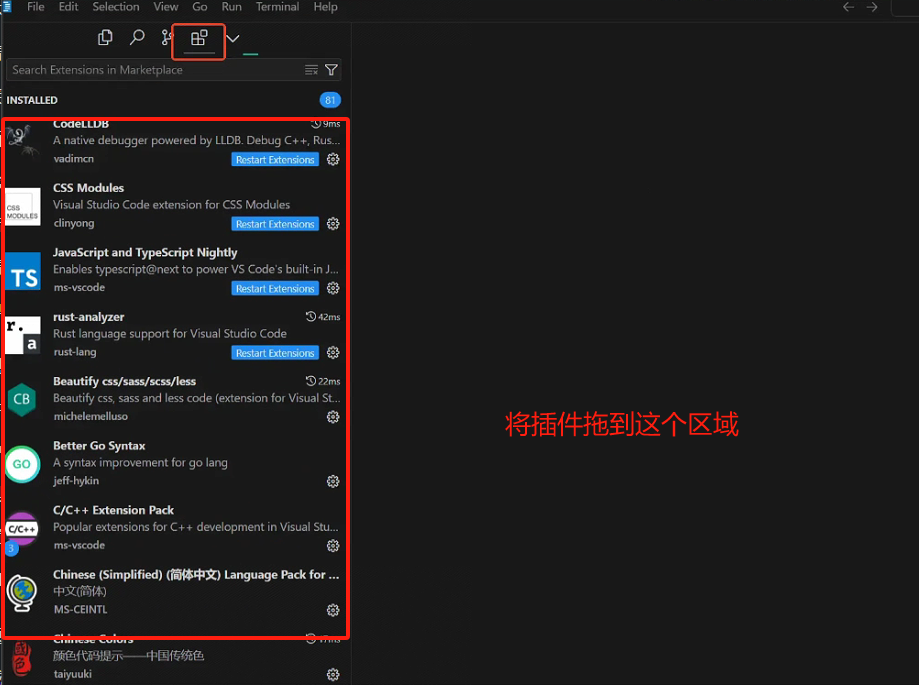Open manage gear for Beautify css/sass/scss/less

pyautogui.click(x=333, y=417)
